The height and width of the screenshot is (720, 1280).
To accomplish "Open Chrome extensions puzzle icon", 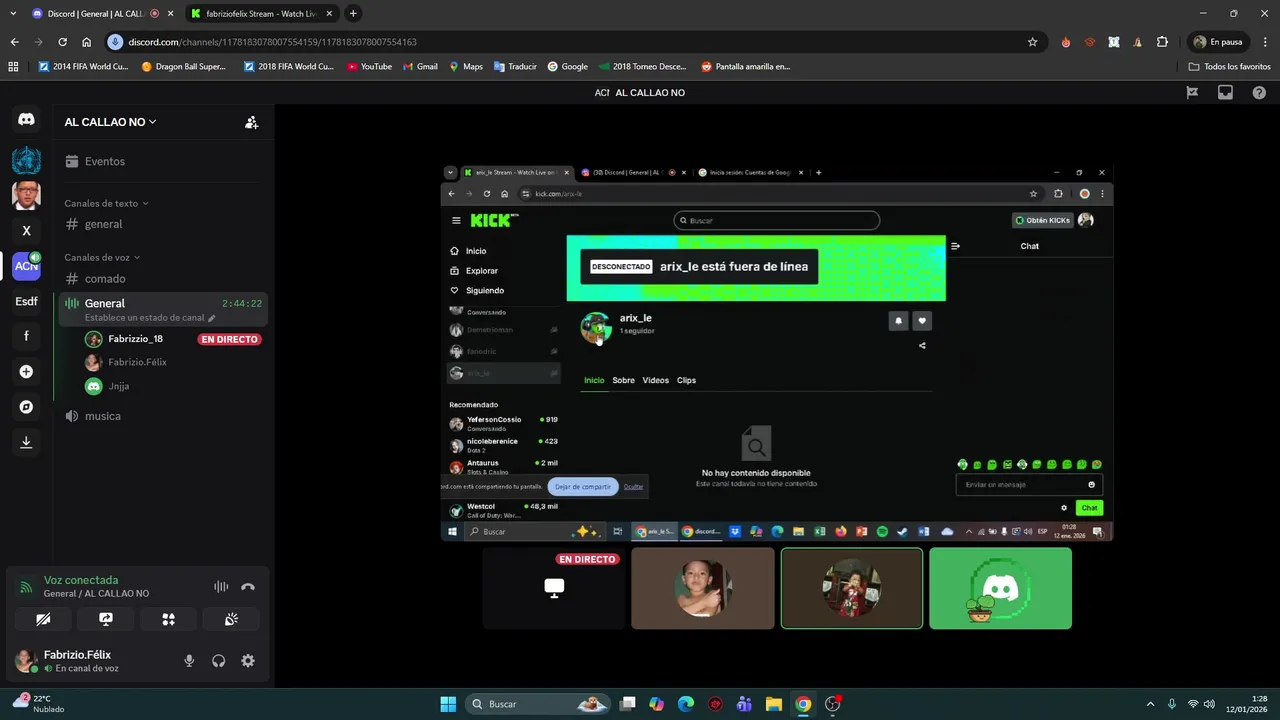I will coord(1162,42).
